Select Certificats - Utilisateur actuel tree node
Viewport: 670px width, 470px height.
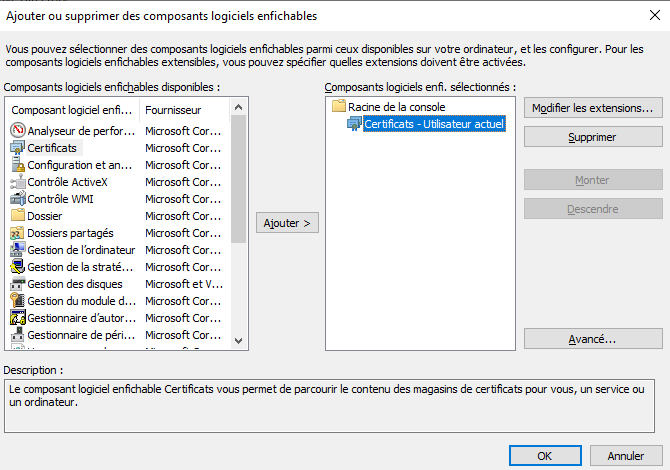(434, 124)
